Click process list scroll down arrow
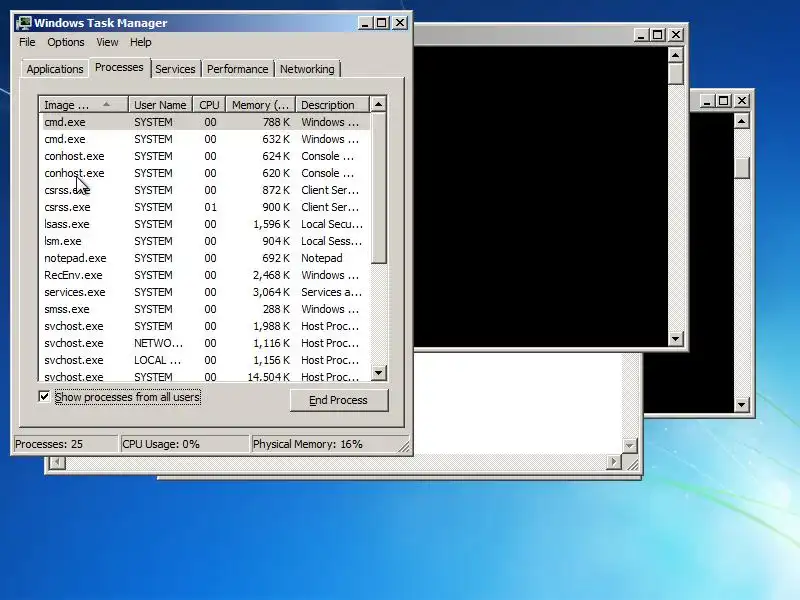The image size is (800, 600). coord(378,372)
